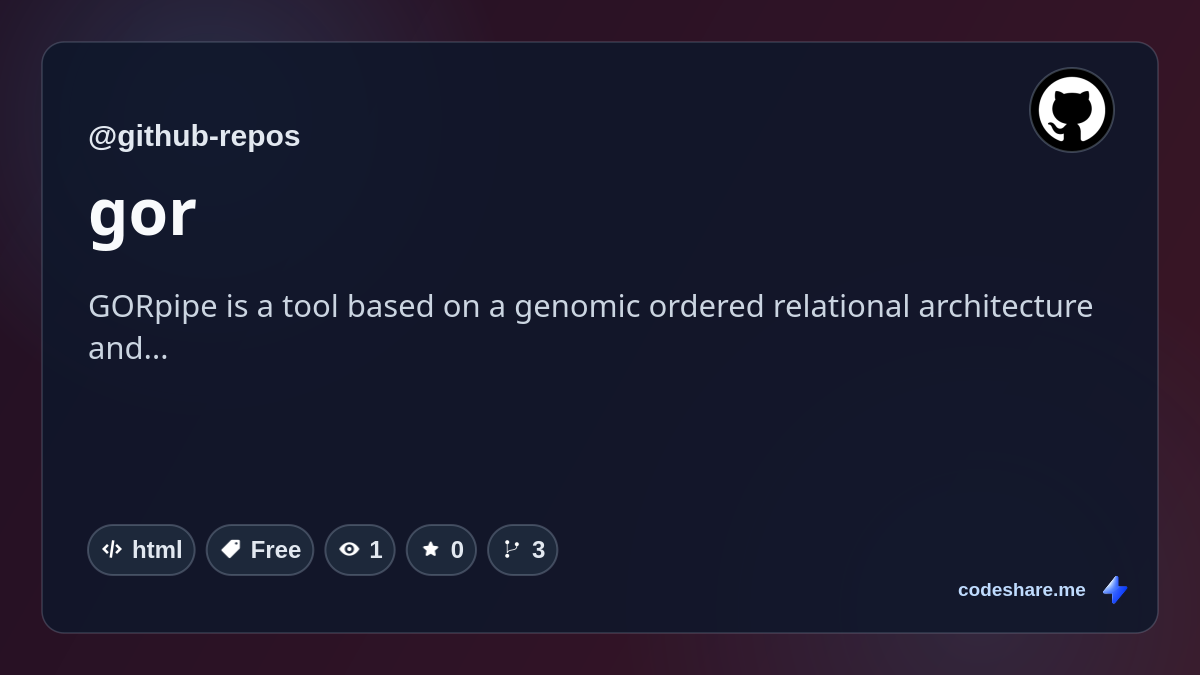Visit the codeshare.me link
1200x675 pixels.
(x=1022, y=590)
